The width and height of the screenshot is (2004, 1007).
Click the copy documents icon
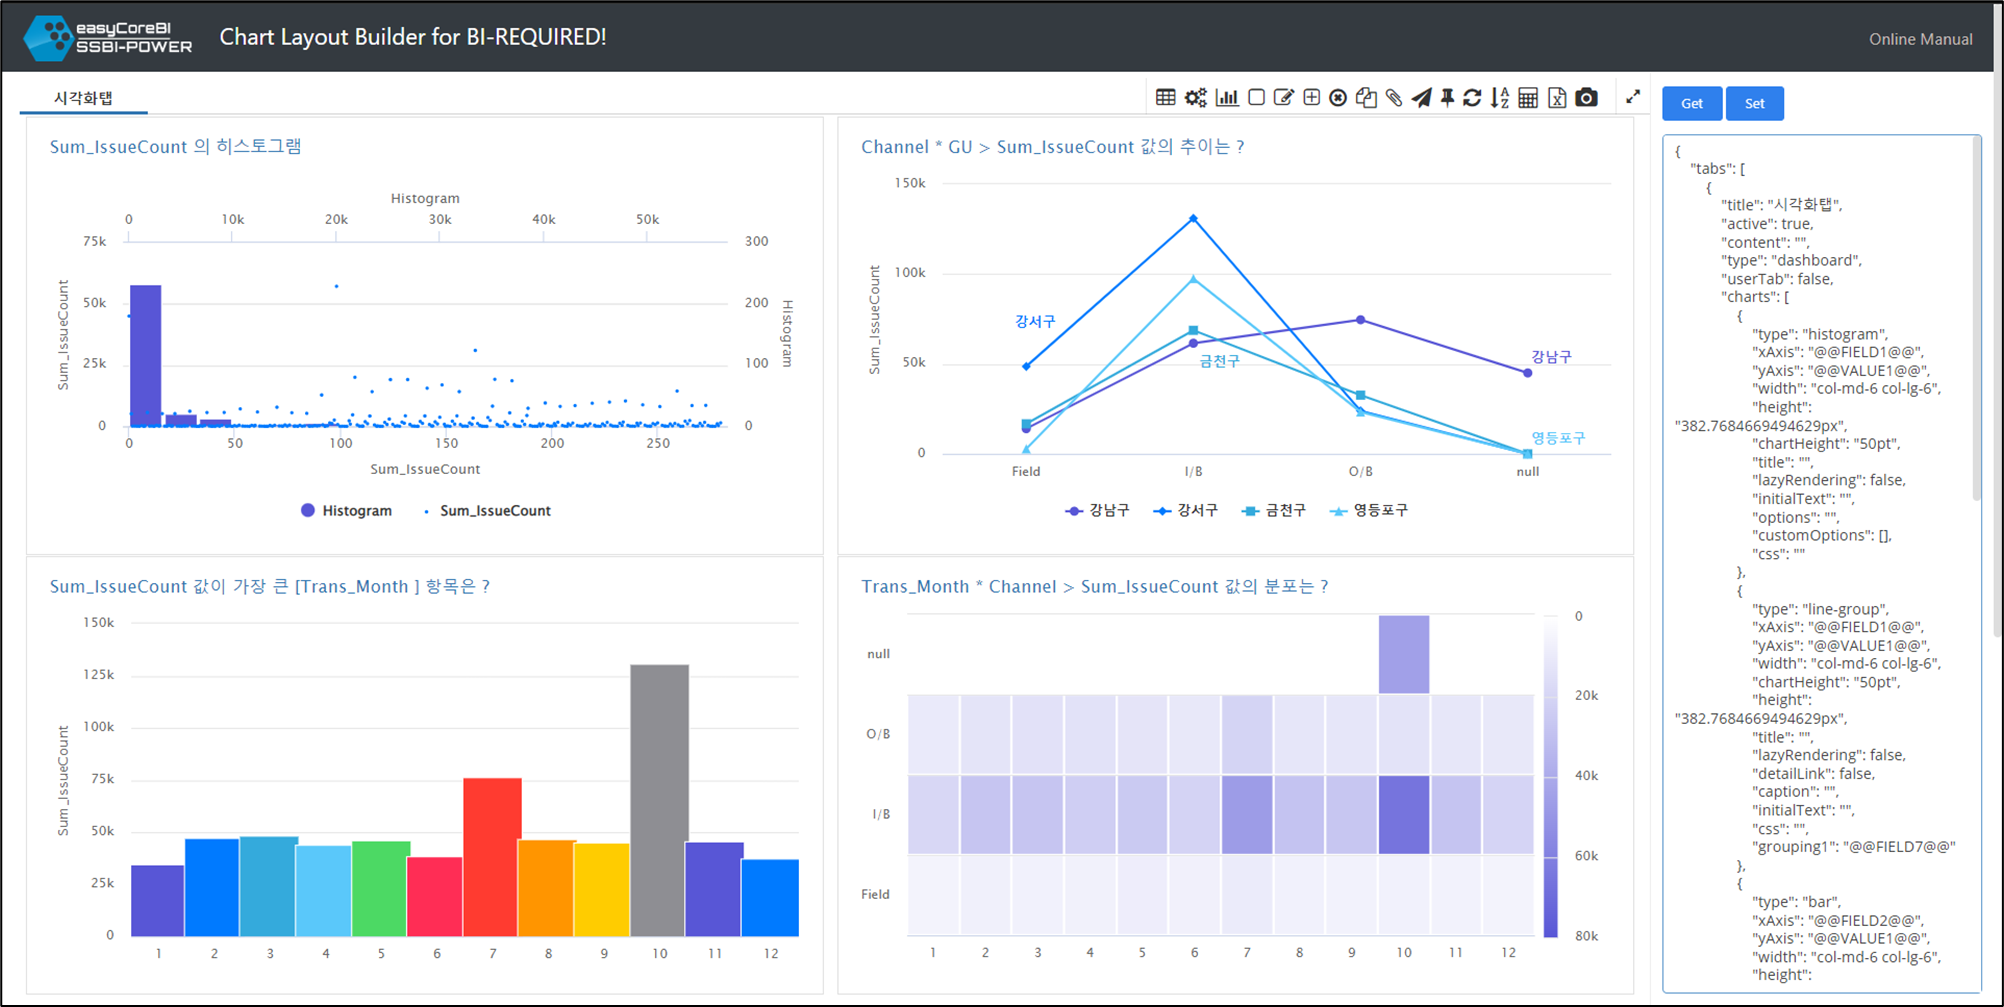(1366, 98)
